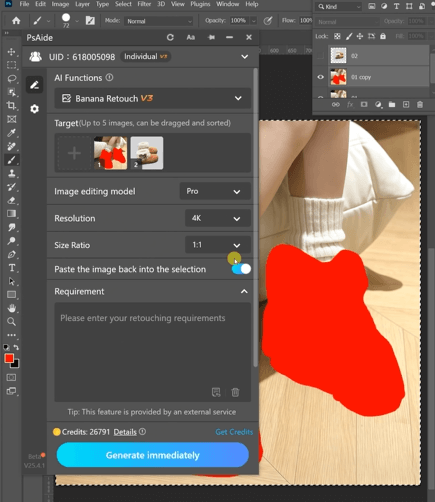Open the Image editing model Pro dropdown
Image resolution: width=435 pixels, height=502 pixels.
(x=215, y=191)
